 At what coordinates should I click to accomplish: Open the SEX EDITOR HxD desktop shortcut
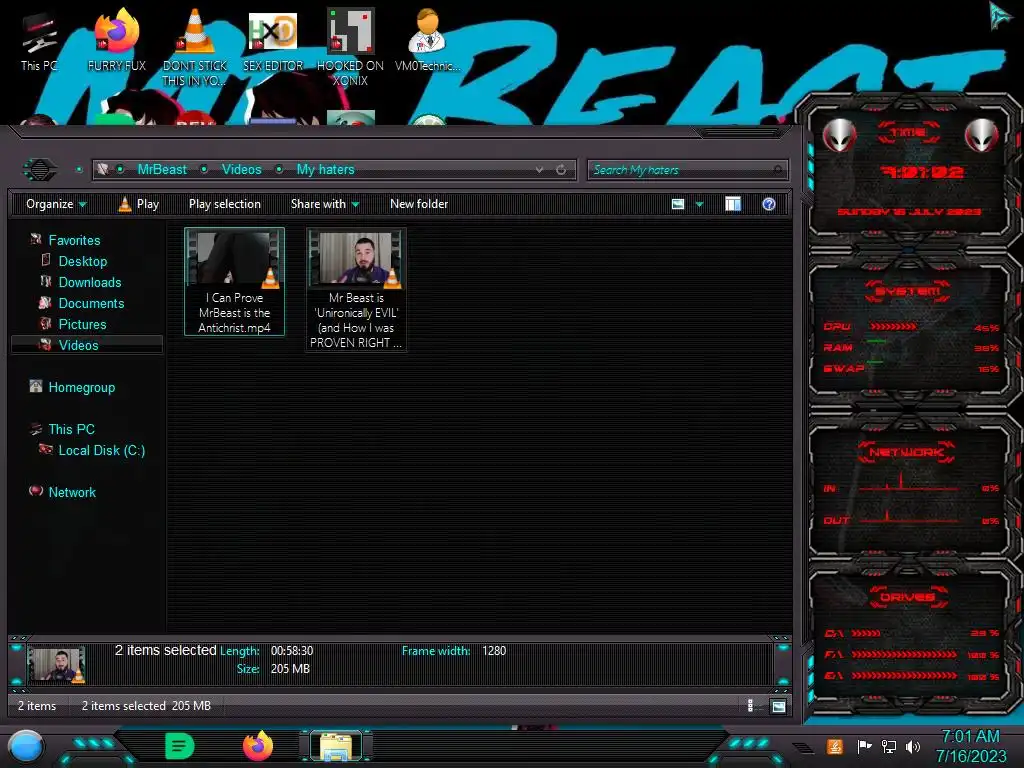pyautogui.click(x=273, y=40)
